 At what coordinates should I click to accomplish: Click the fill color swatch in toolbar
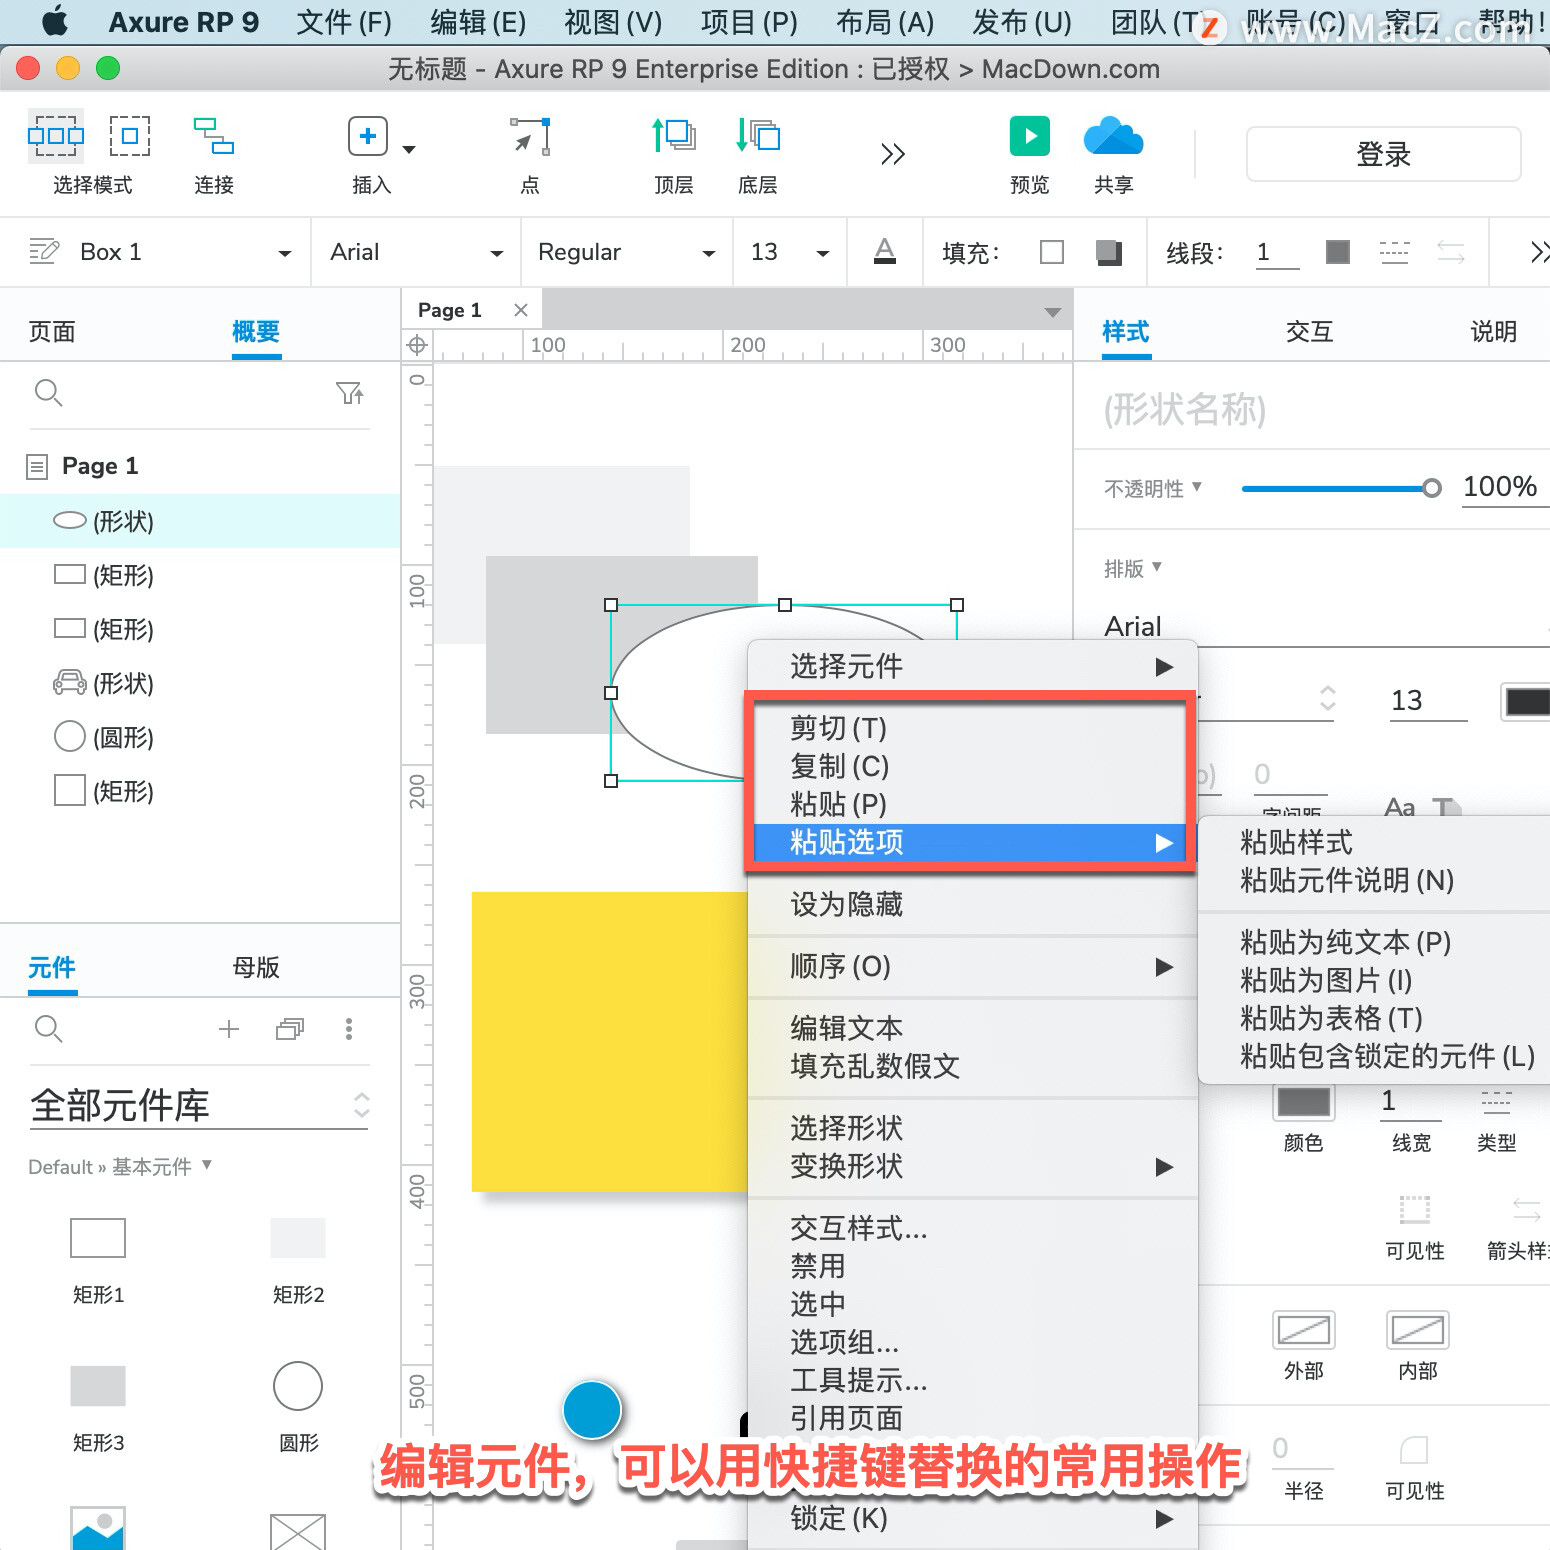[1051, 252]
